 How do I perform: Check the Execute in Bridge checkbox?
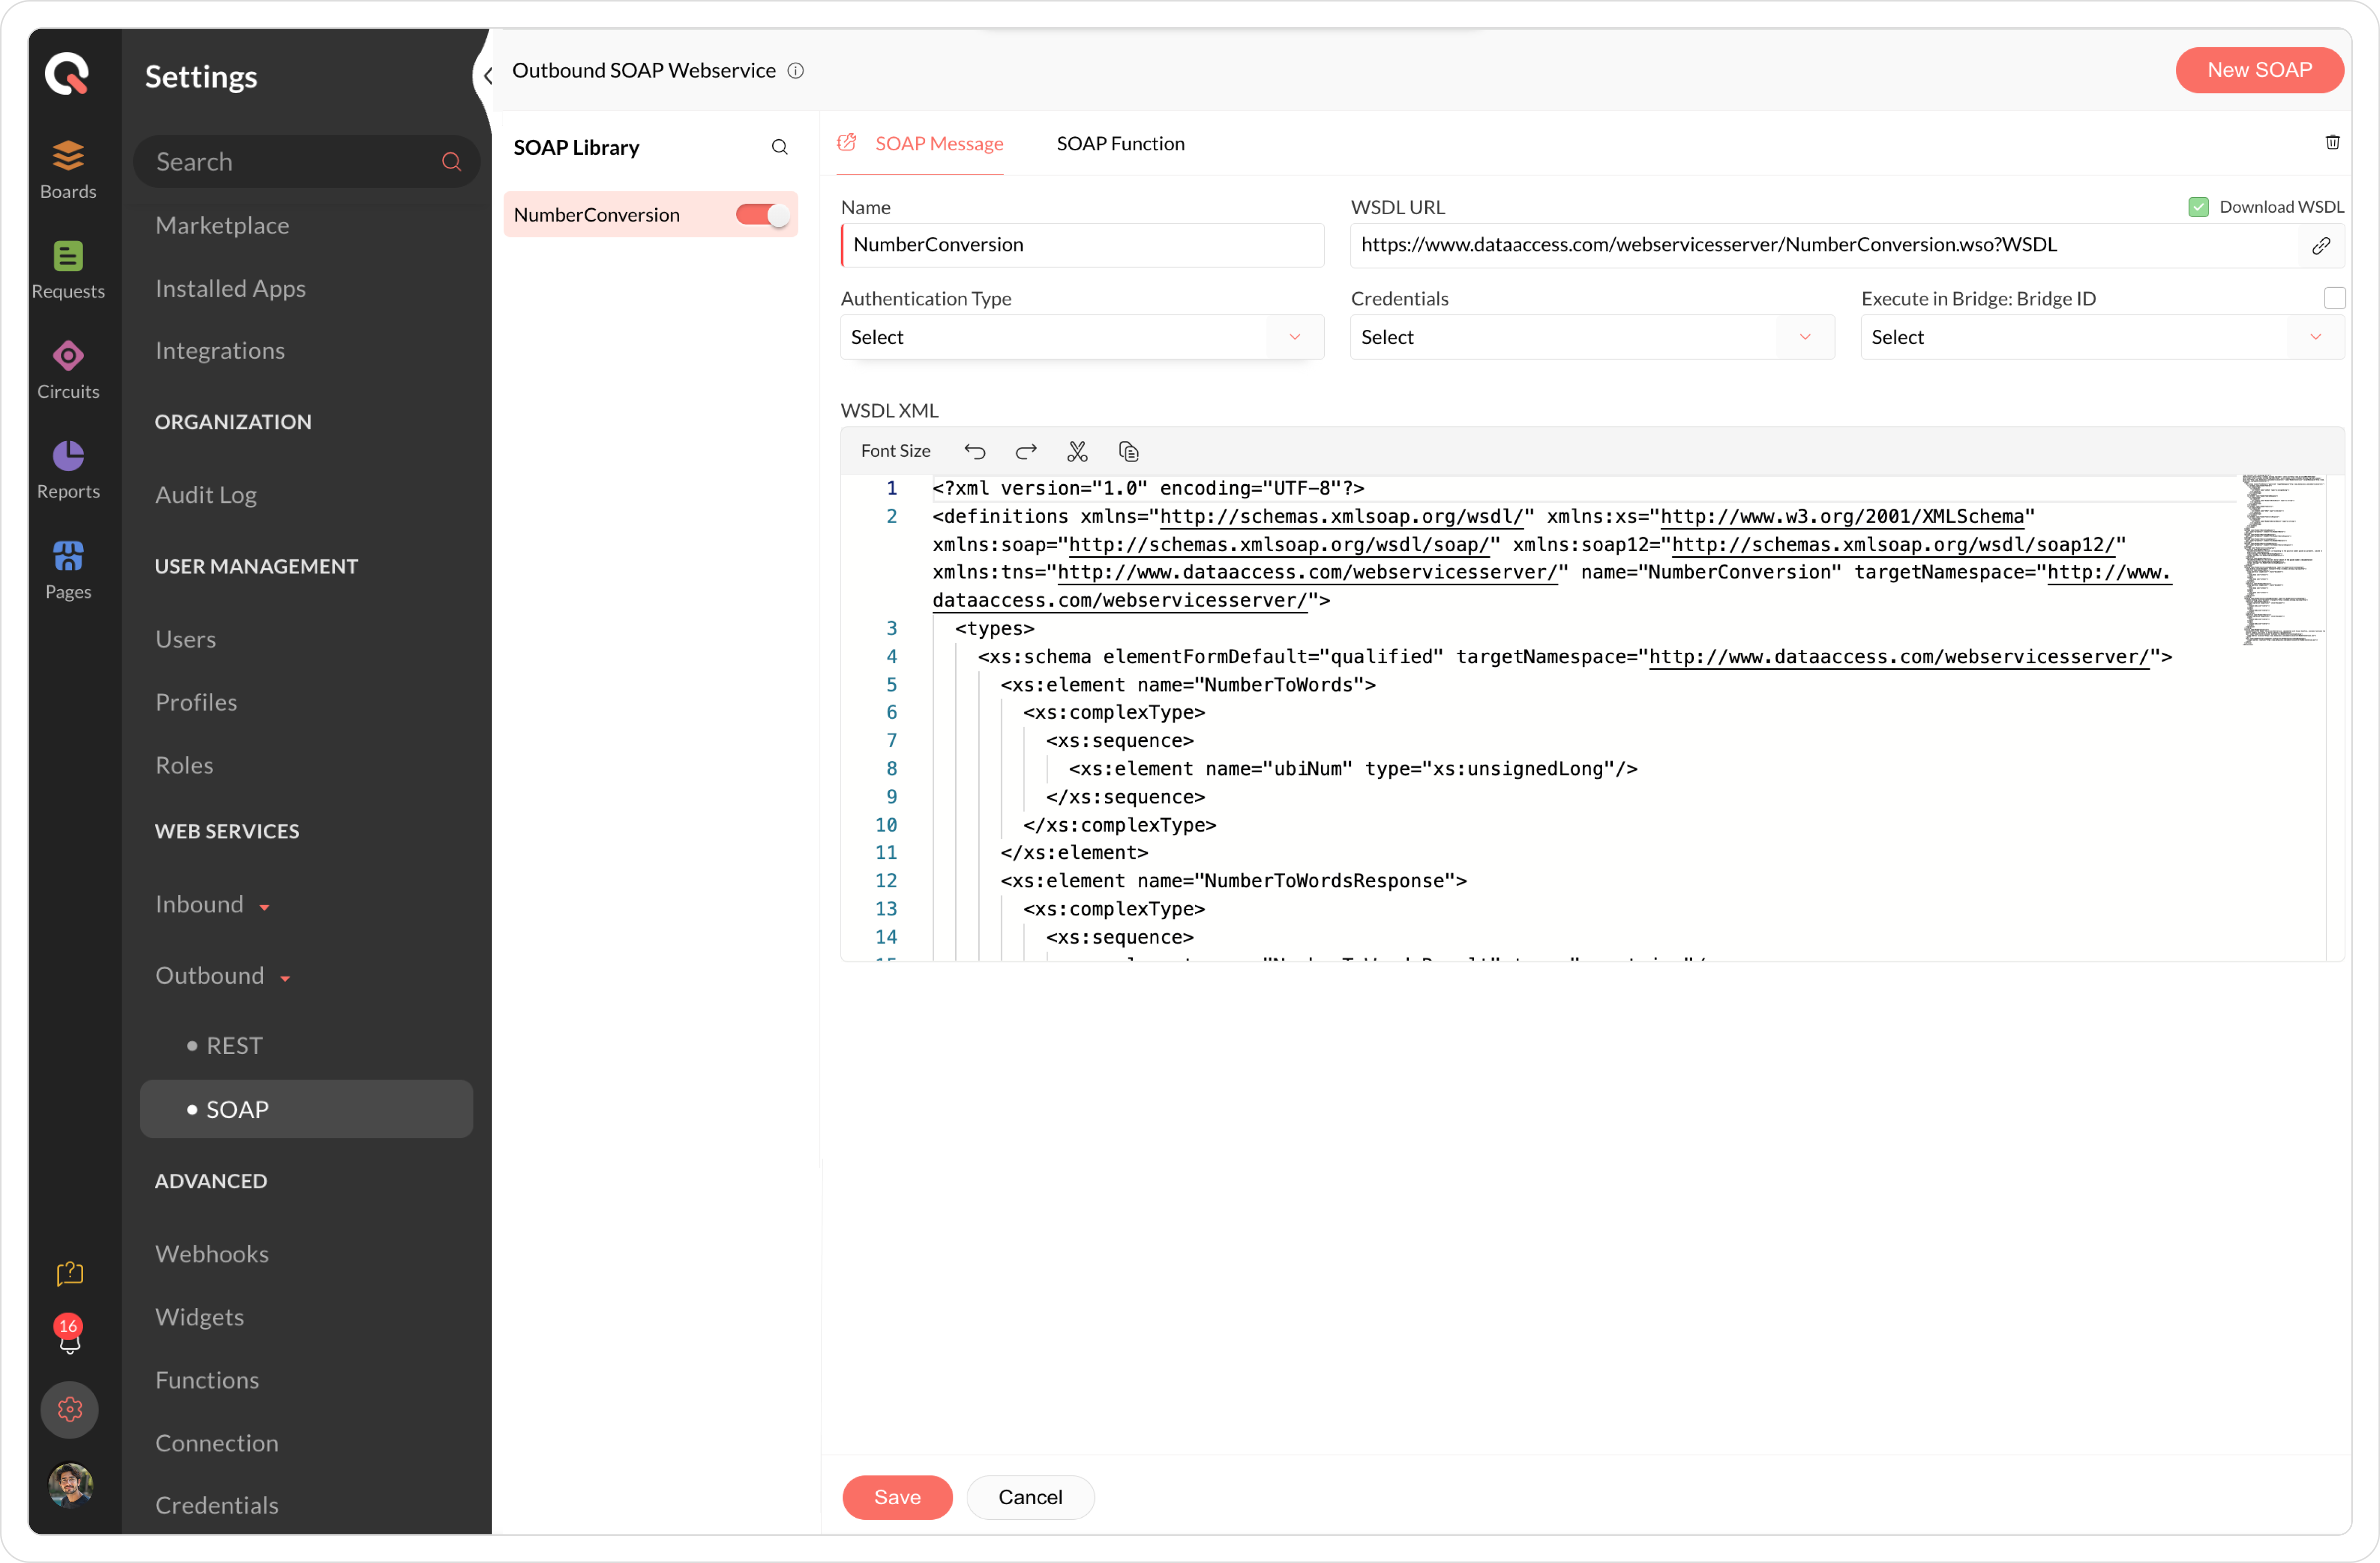pyautogui.click(x=2334, y=298)
